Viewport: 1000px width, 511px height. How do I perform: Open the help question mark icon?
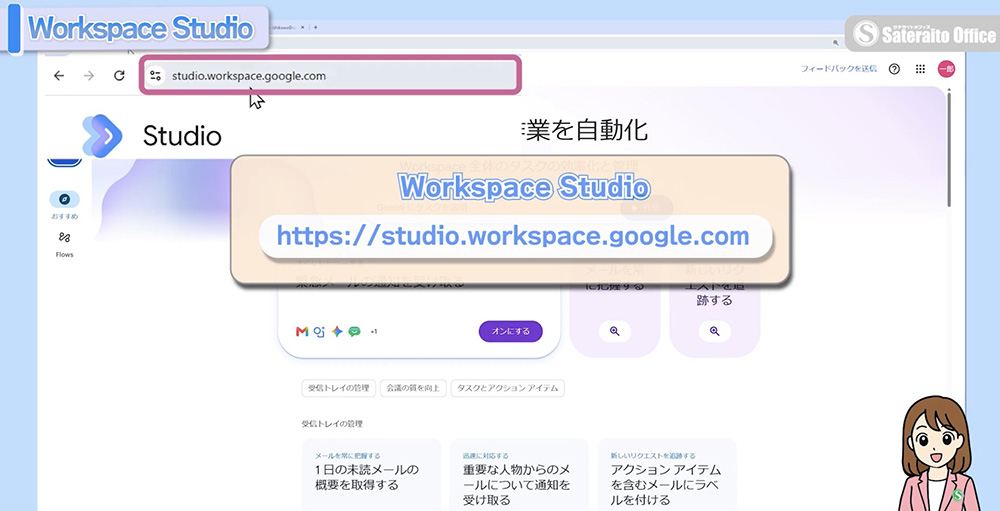pos(894,69)
